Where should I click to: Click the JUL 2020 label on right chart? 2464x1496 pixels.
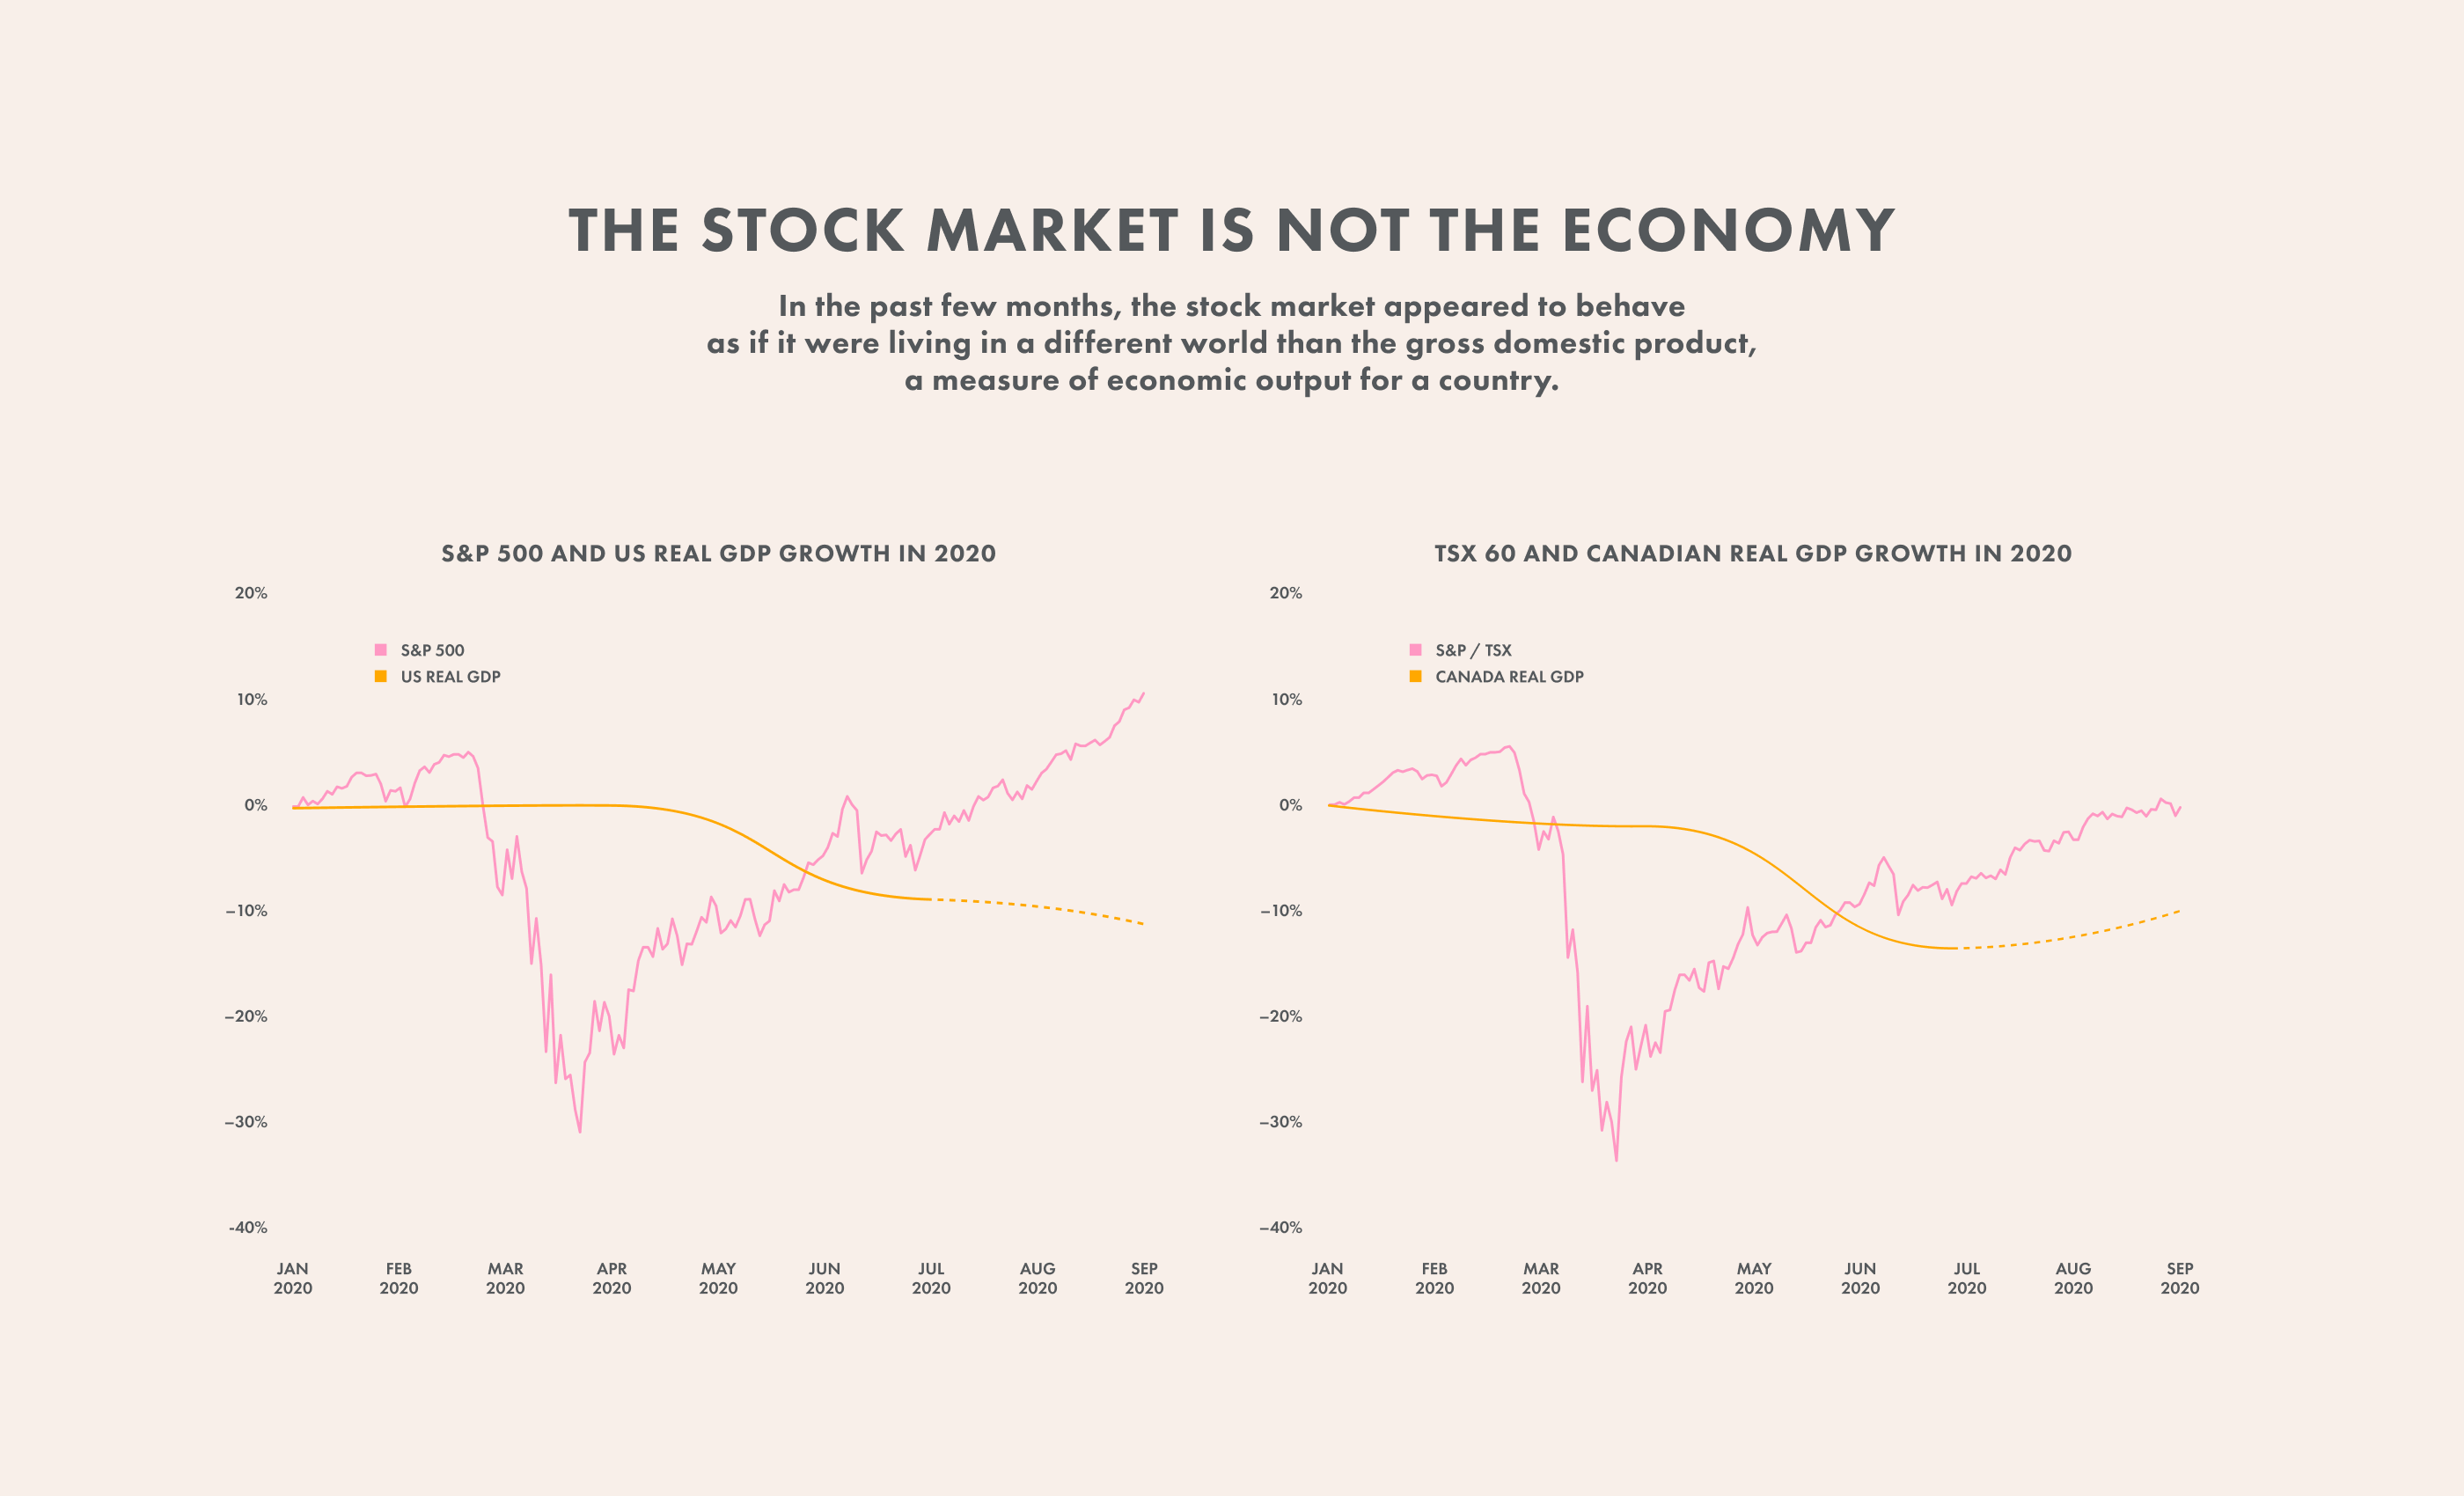click(x=1967, y=1278)
